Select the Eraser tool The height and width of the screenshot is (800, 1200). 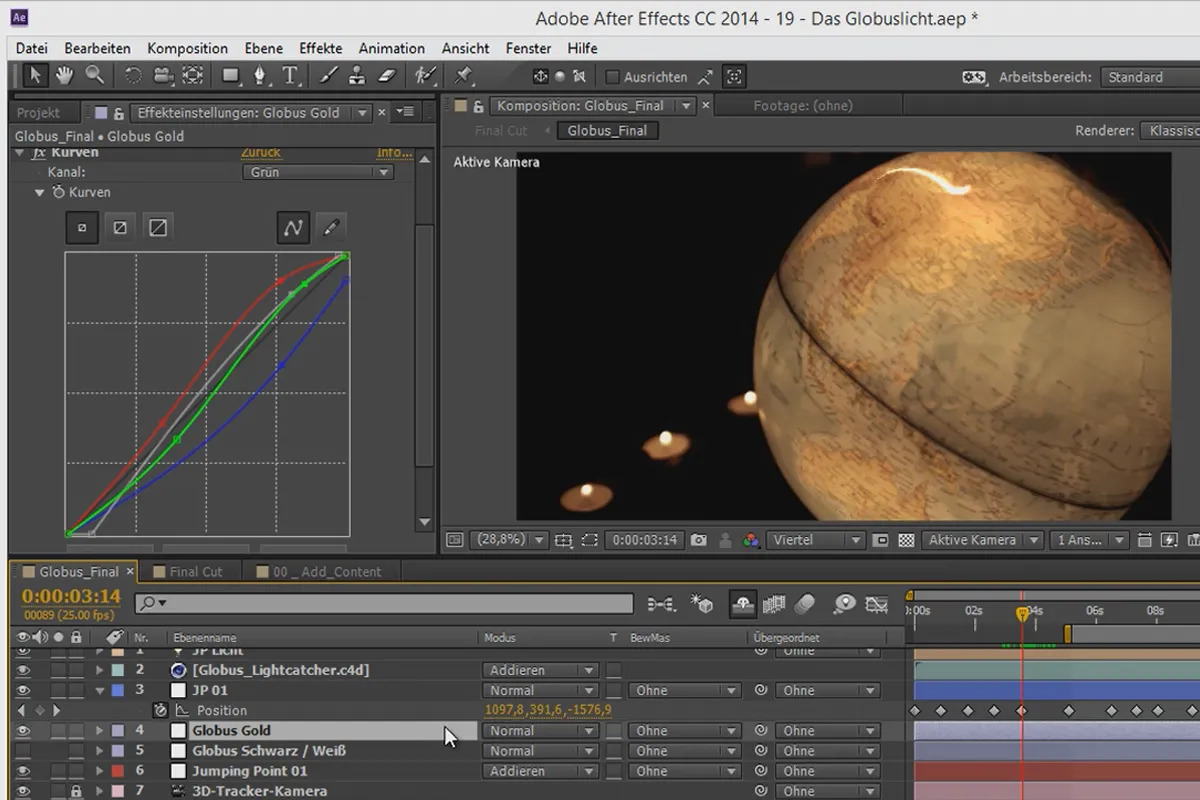pyautogui.click(x=388, y=75)
